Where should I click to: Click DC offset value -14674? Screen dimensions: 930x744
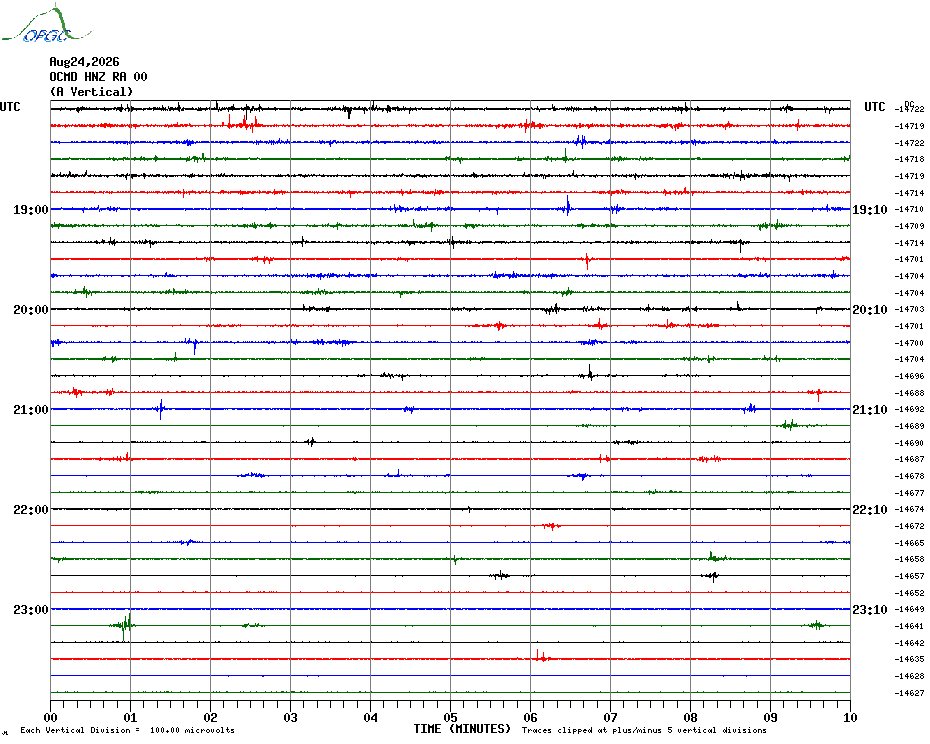909,510
